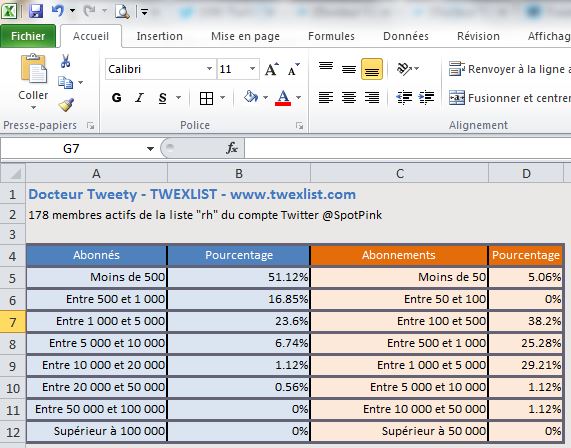Switch to the Mise en page tab

pyautogui.click(x=245, y=36)
